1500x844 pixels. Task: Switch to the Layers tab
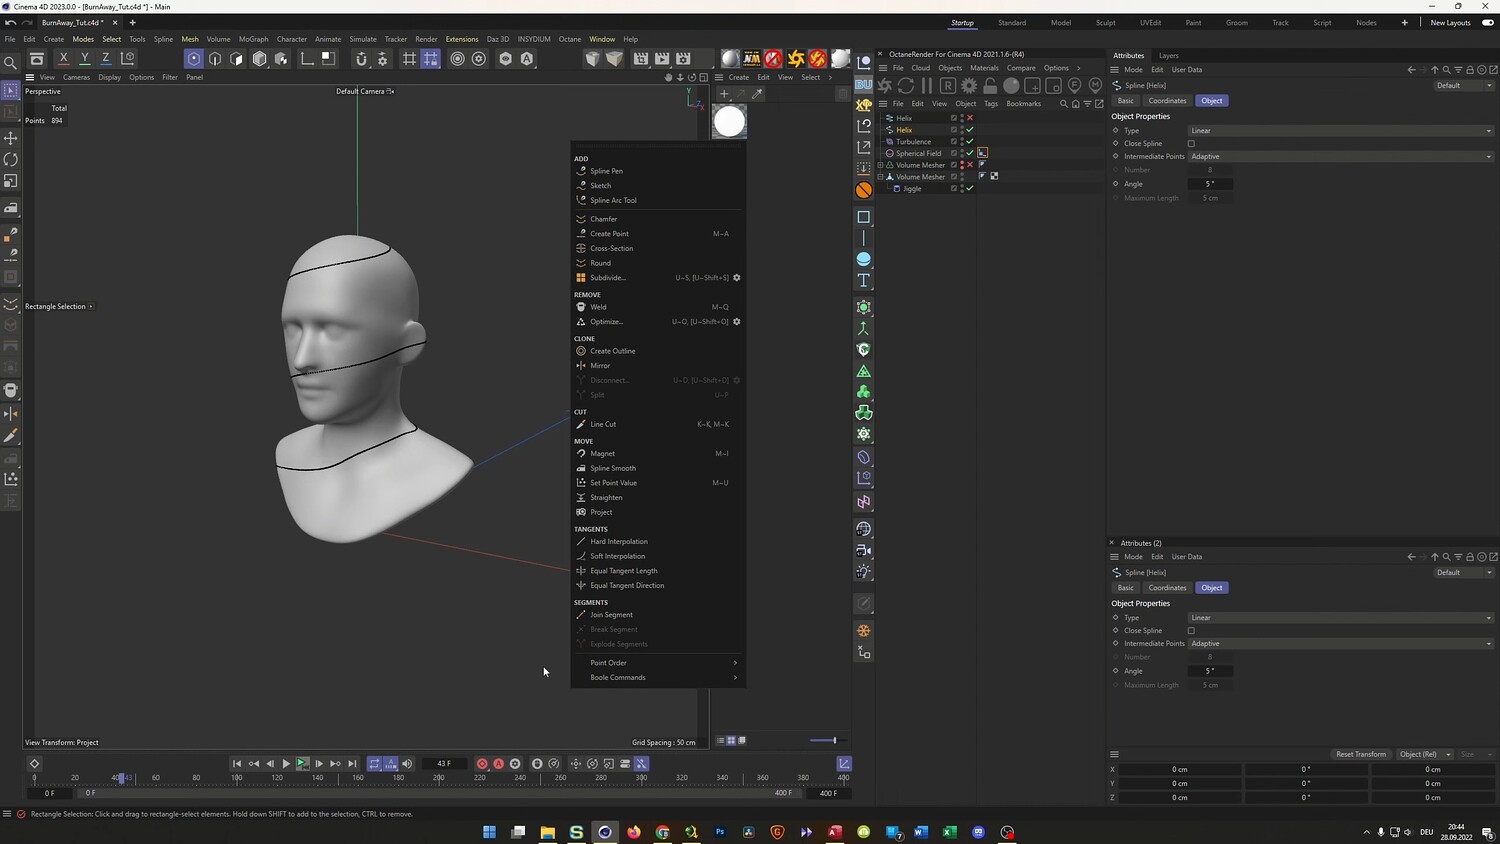(x=1168, y=56)
